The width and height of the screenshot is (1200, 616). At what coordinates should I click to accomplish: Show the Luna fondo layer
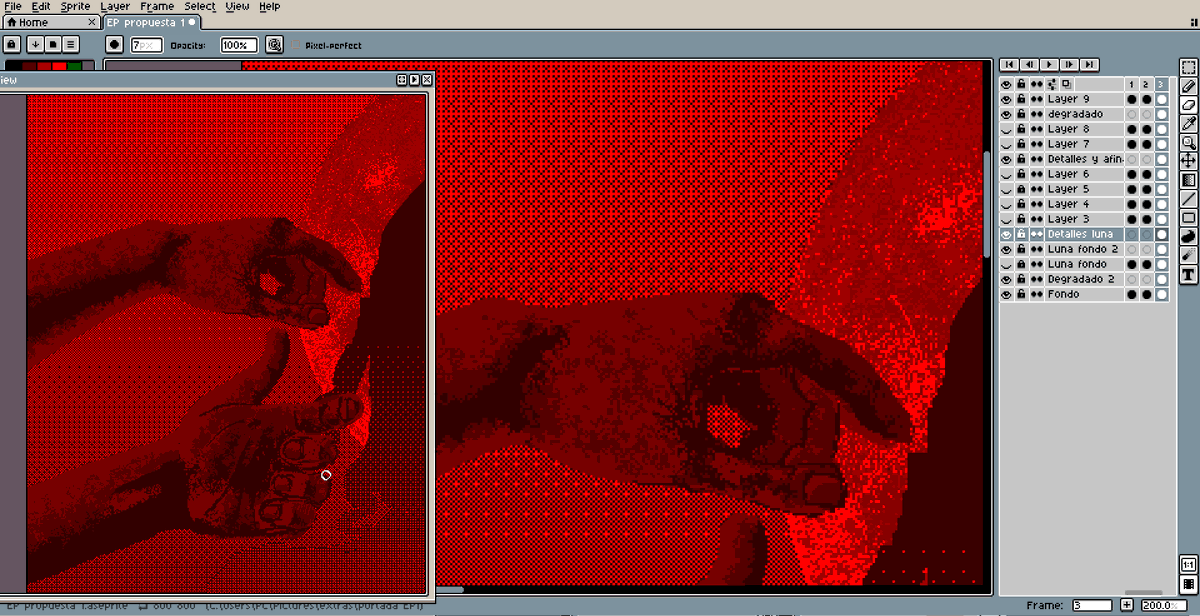coord(1007,264)
